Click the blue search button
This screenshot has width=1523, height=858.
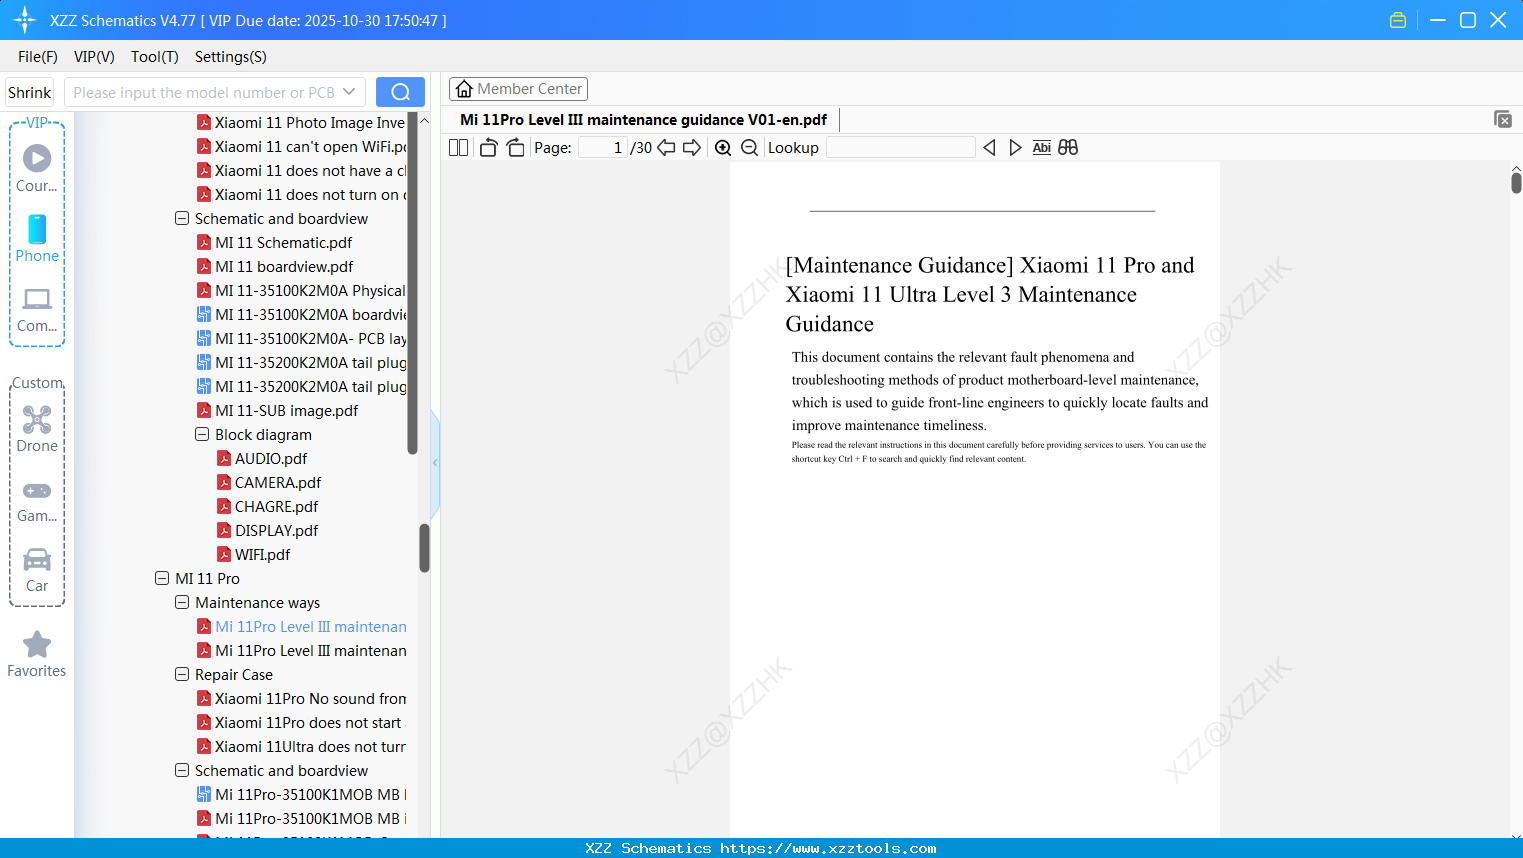pos(400,92)
